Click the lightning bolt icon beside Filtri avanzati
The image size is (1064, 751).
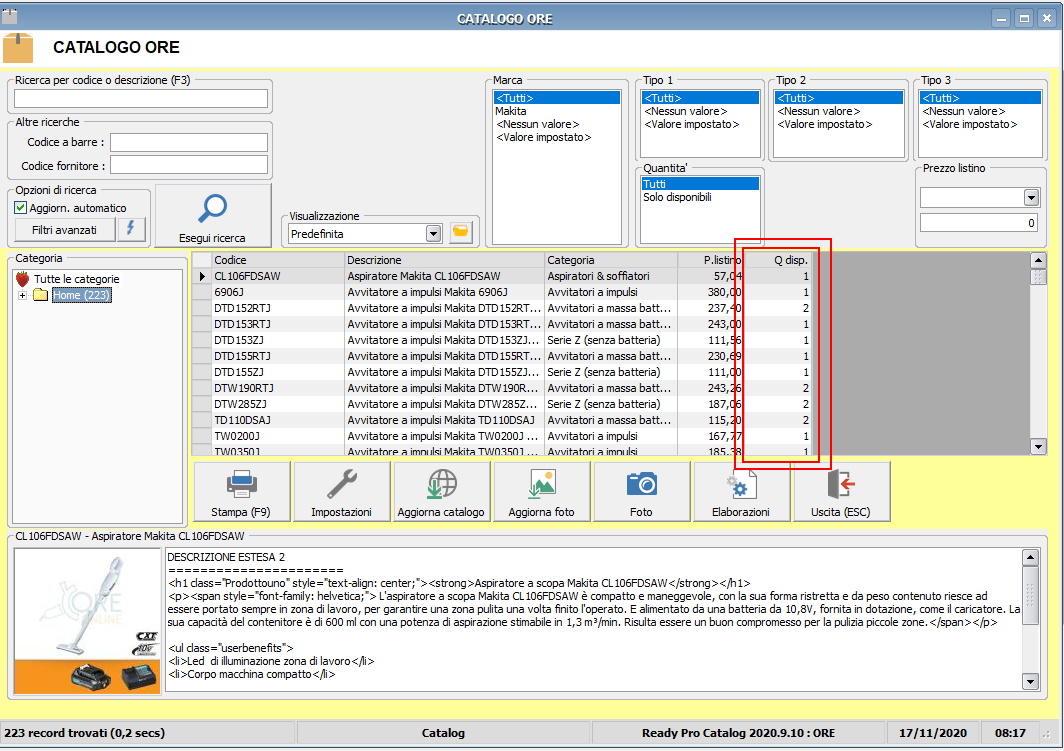click(132, 230)
